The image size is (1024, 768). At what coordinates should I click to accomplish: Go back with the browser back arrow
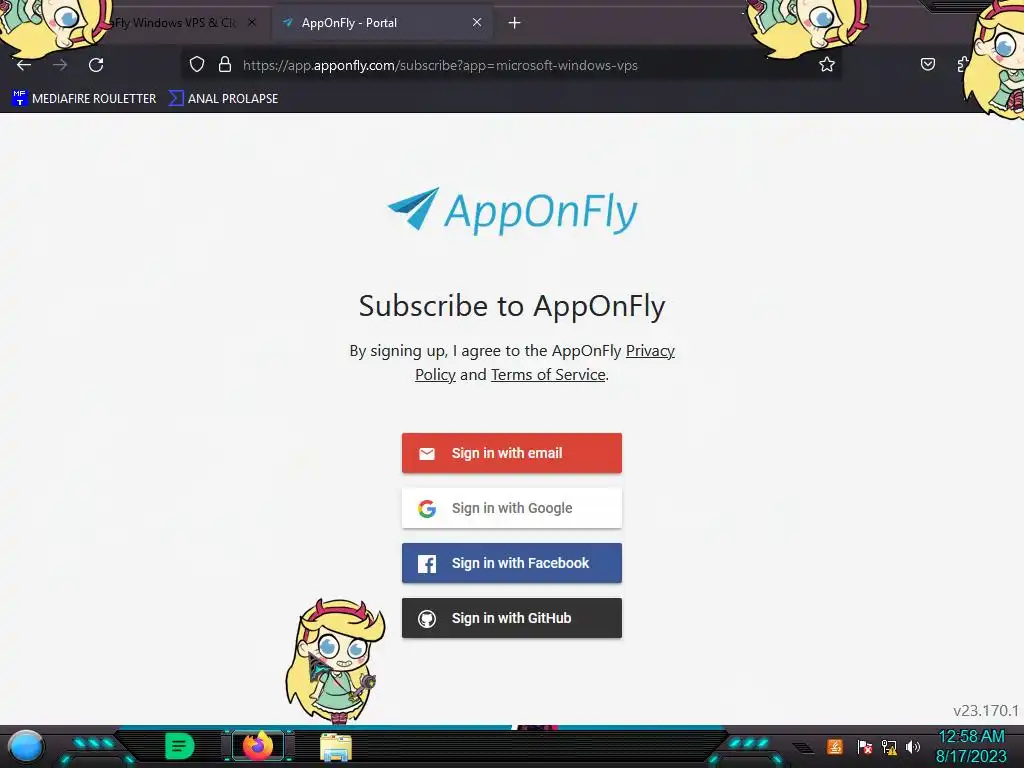(x=24, y=65)
